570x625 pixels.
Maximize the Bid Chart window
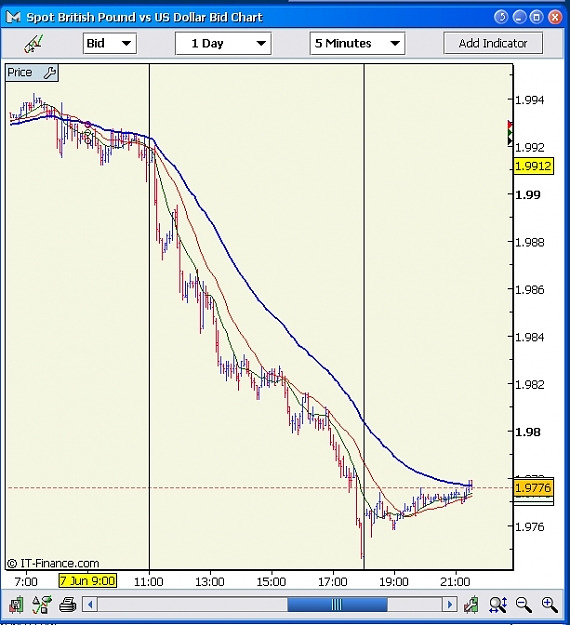point(537,17)
